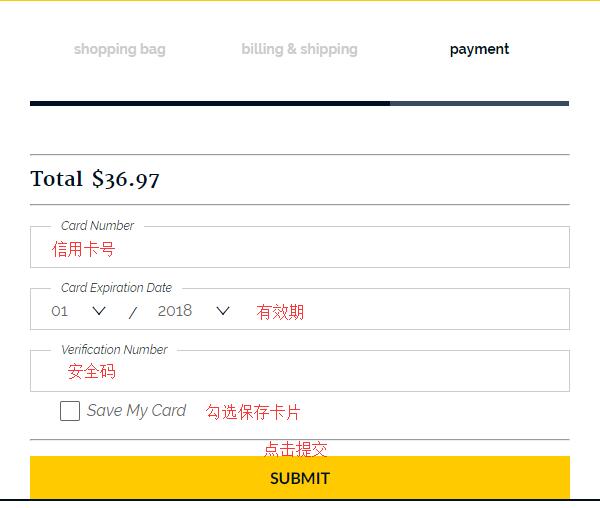
Task: Focus the Verification Number input field
Action: pos(300,371)
